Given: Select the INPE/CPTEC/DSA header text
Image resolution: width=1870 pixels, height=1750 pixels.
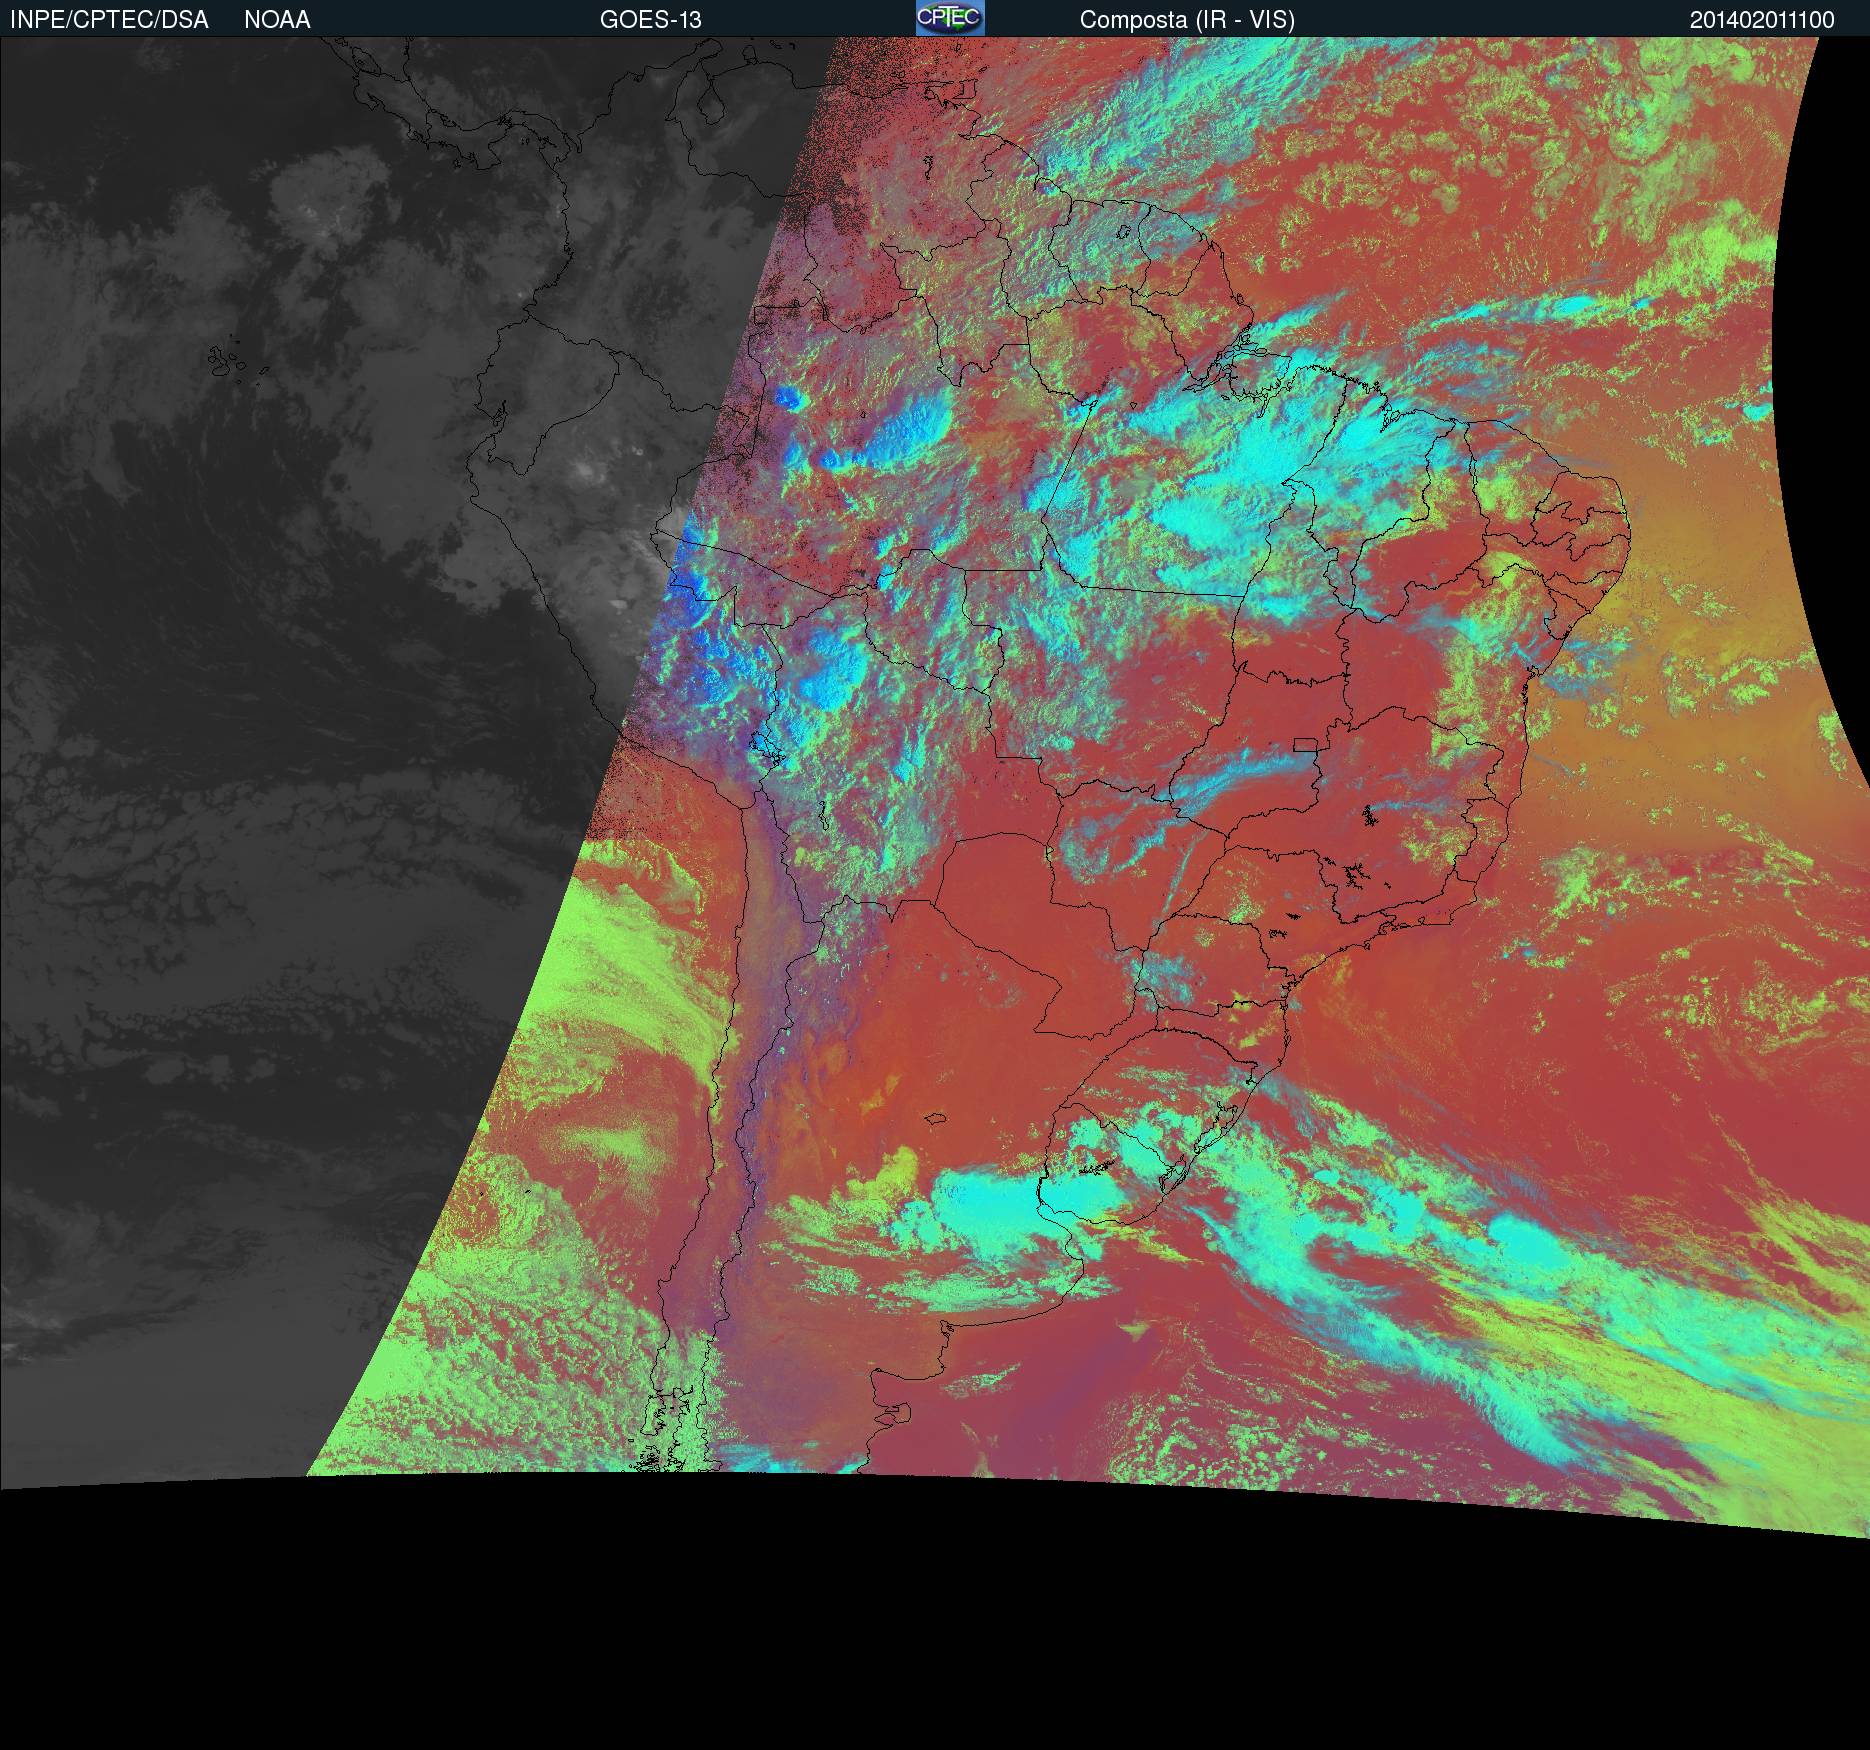Looking at the screenshot, I should click(109, 20).
